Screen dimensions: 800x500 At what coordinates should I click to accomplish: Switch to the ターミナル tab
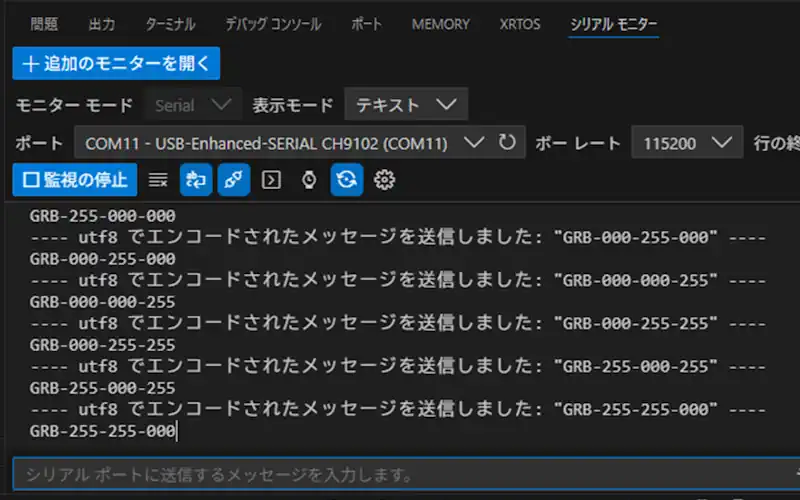click(x=171, y=24)
